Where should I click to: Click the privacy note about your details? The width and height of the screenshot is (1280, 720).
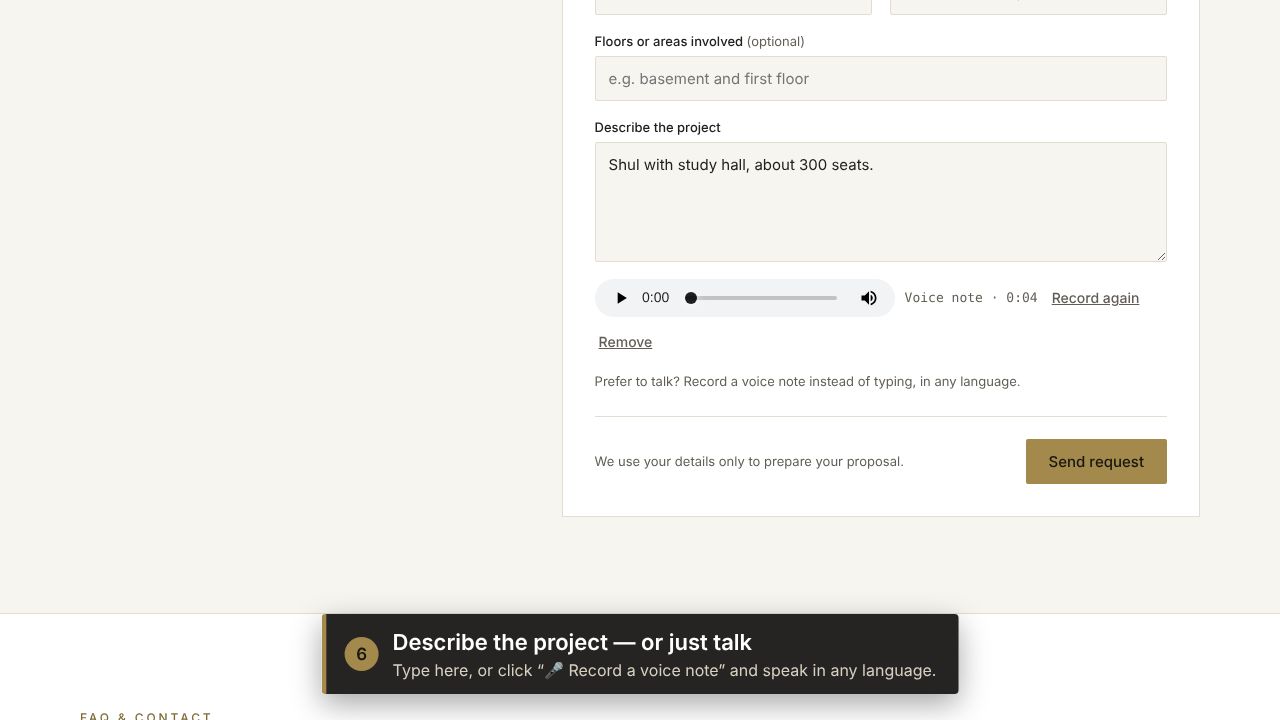[x=749, y=462]
